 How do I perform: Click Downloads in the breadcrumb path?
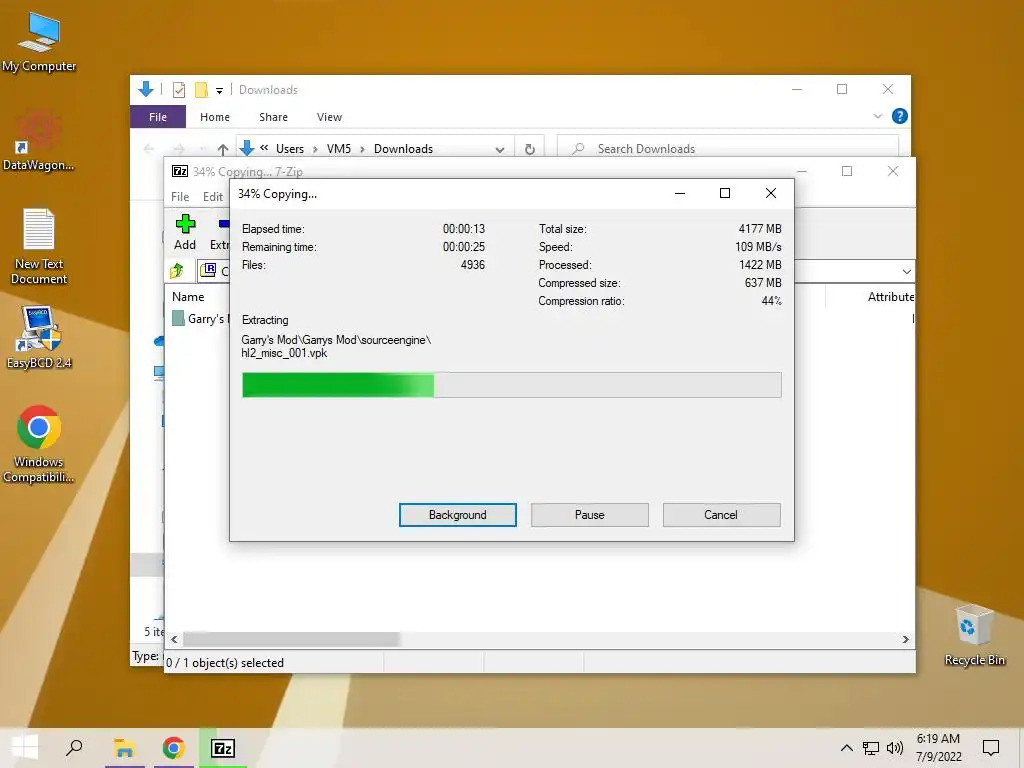click(x=403, y=149)
